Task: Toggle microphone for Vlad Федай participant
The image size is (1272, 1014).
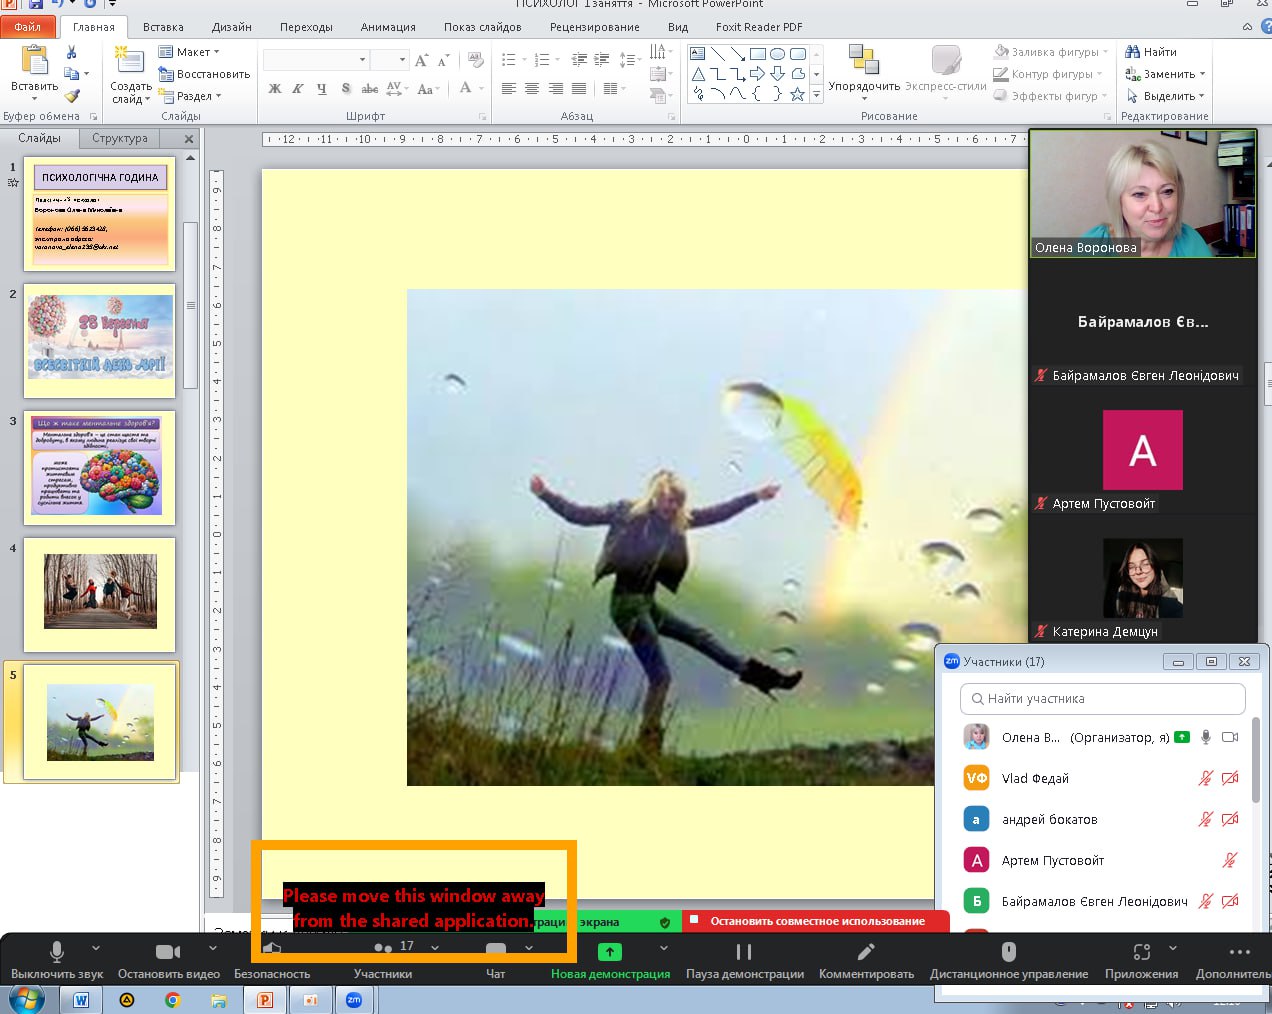Action: 1206,778
